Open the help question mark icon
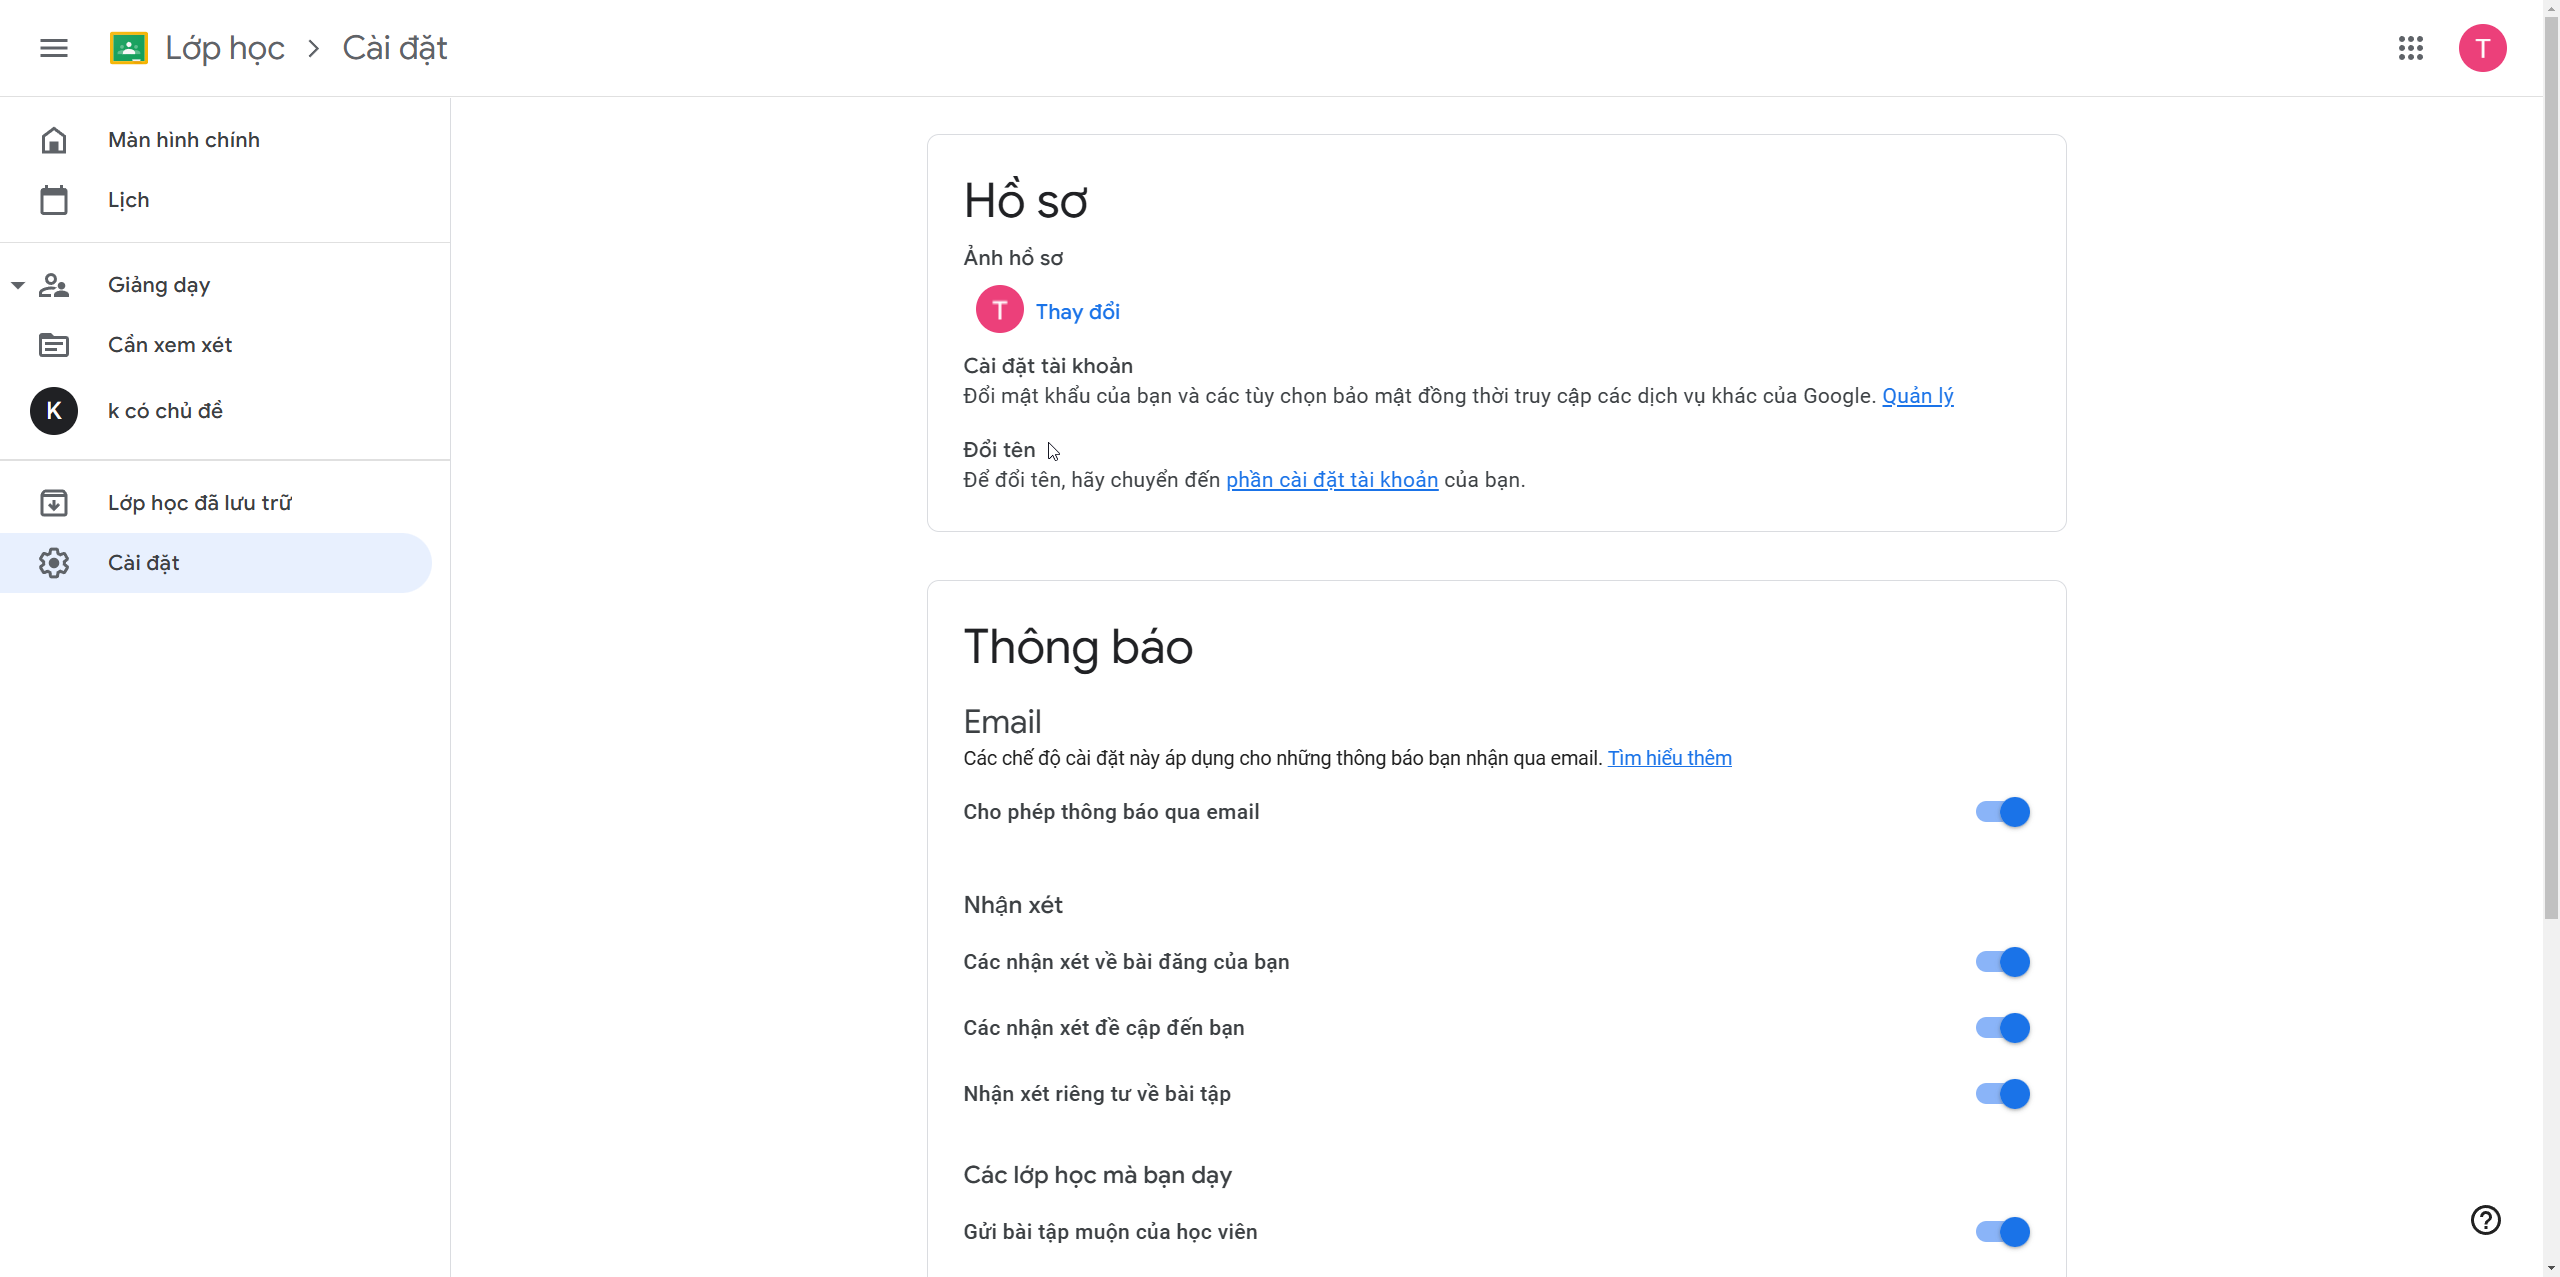2560x1277 pixels. [x=2485, y=1220]
